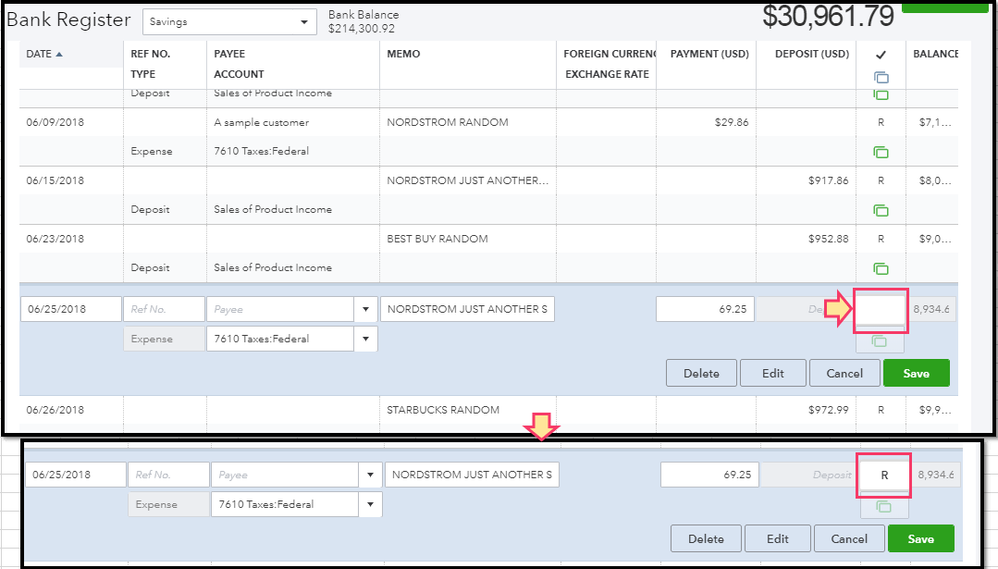Click Cancel button in upper edit row
Image resolution: width=998 pixels, height=569 pixels.
tap(845, 374)
